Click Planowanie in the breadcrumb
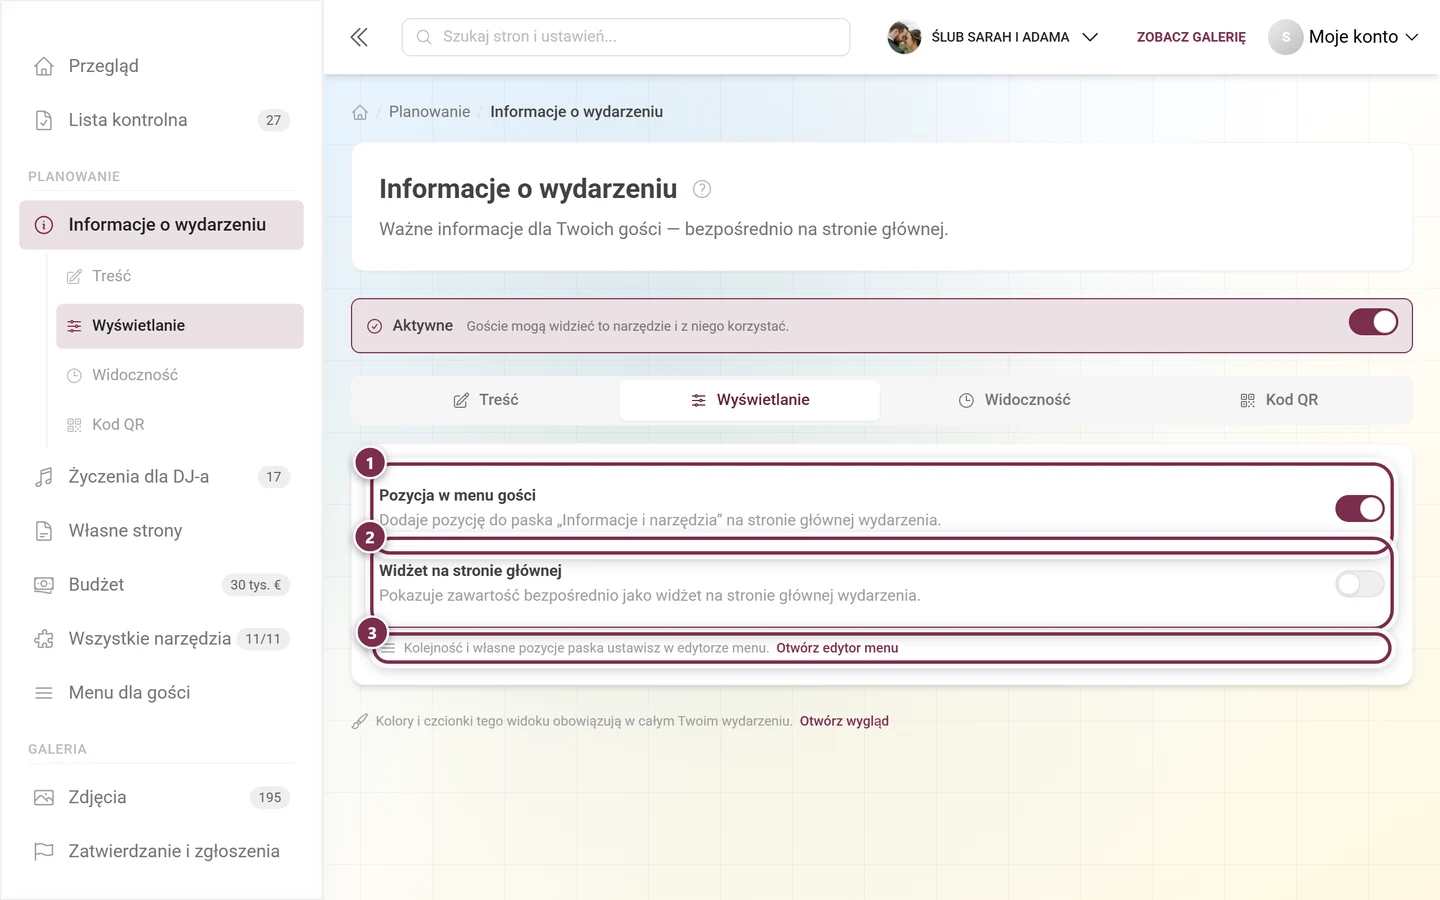 click(429, 112)
